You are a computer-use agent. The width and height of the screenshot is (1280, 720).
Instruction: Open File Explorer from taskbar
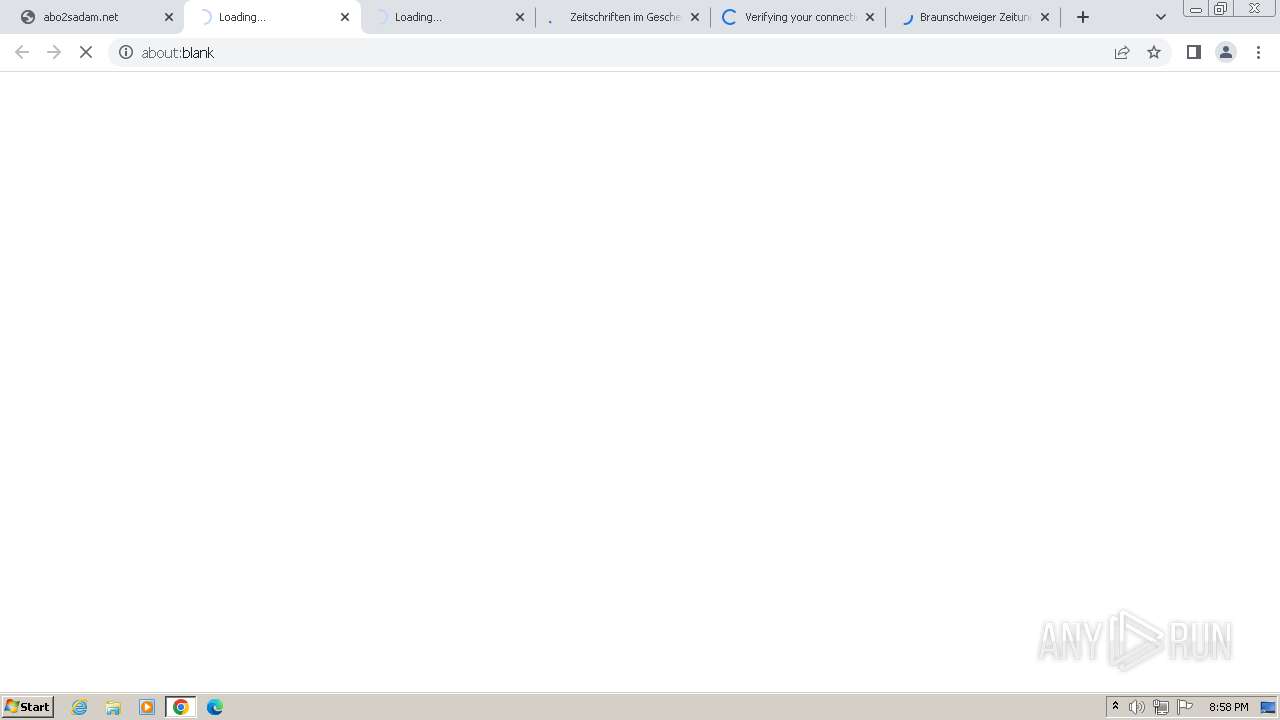[x=113, y=707]
